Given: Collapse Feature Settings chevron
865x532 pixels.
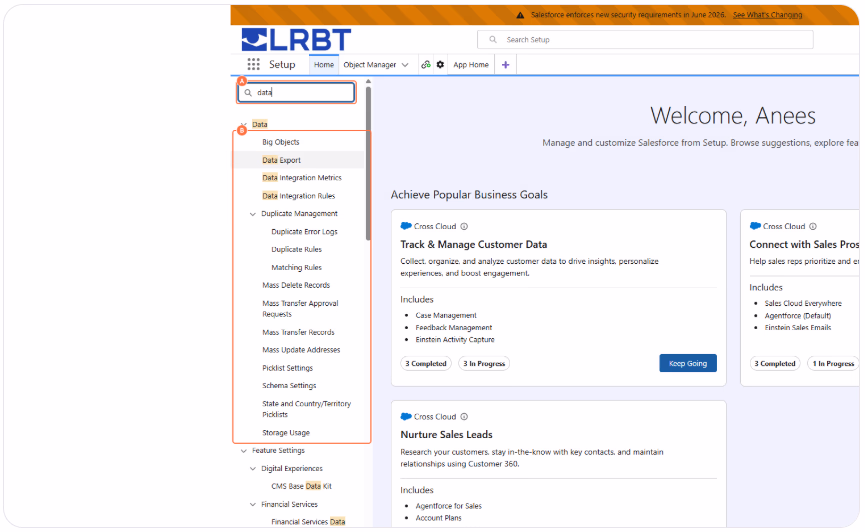Looking at the screenshot, I should coord(244,451).
